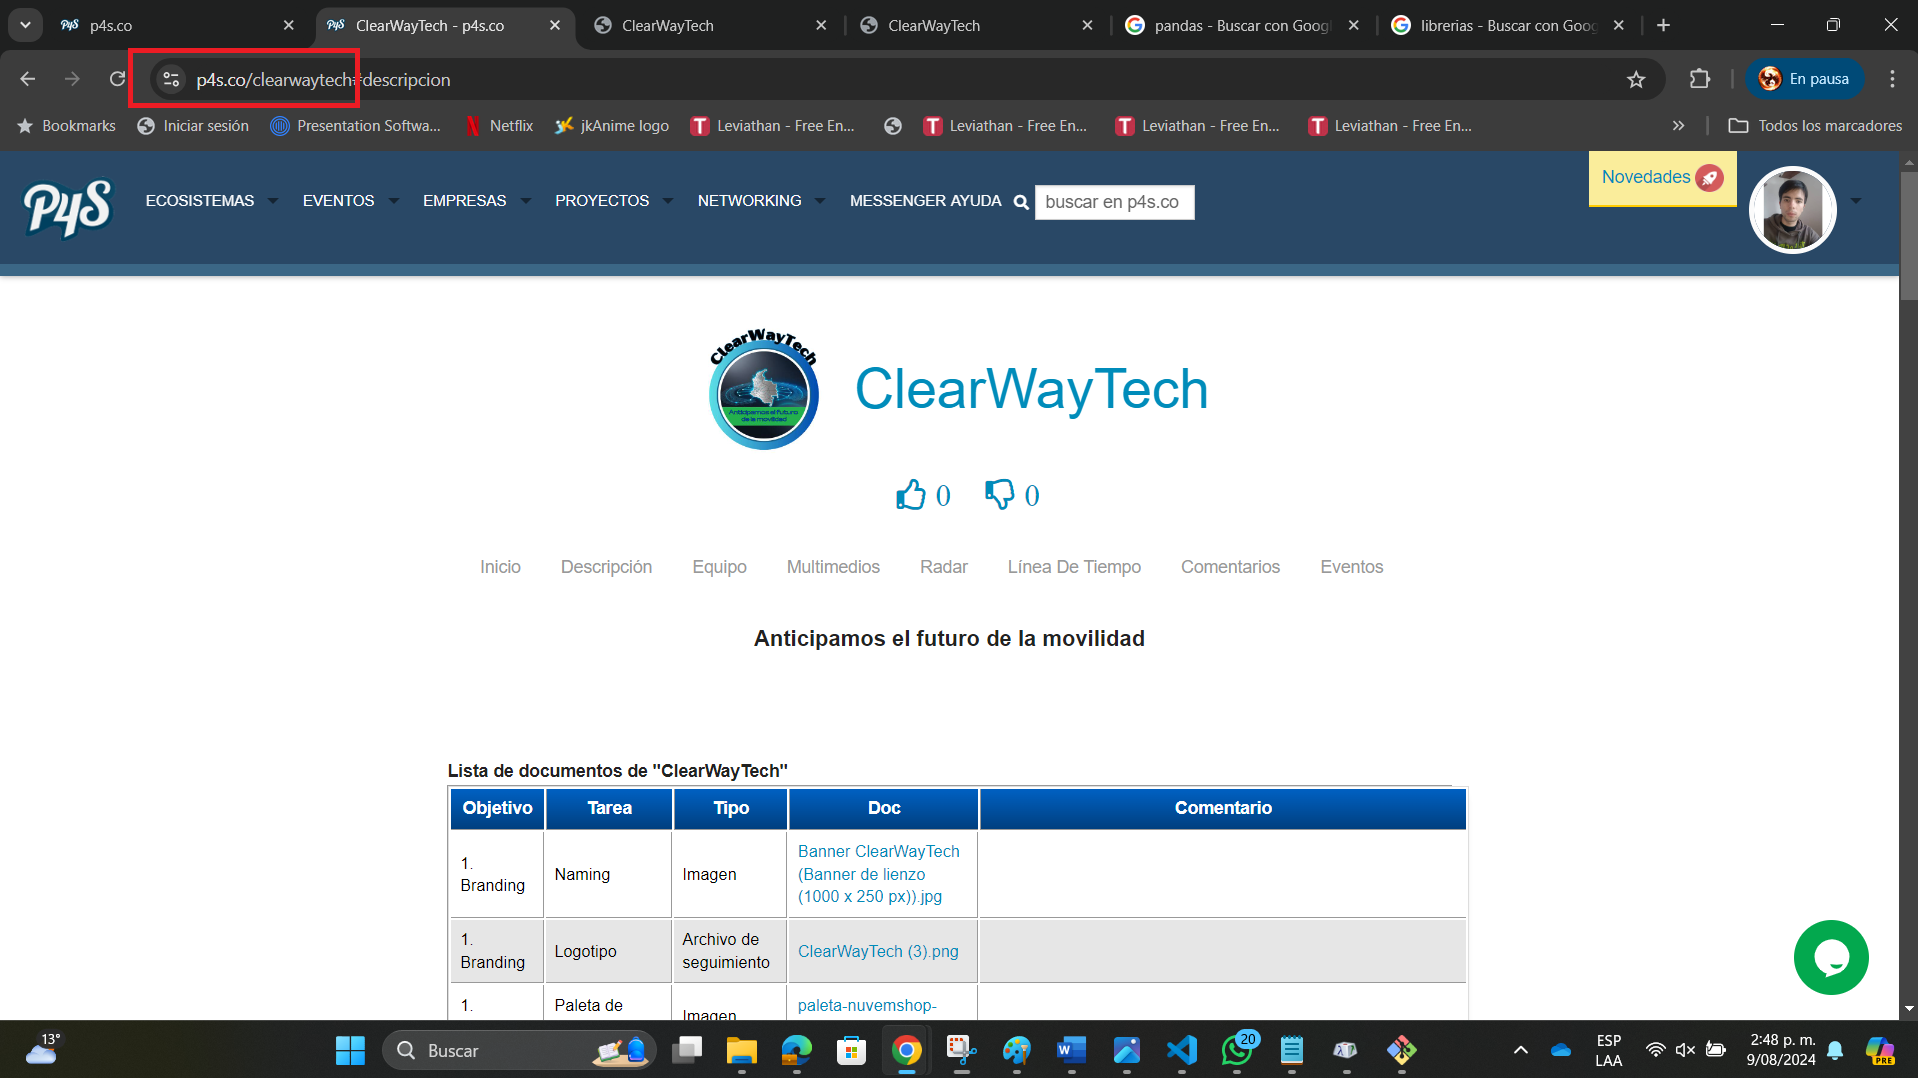Go to the Multimedios section tab

[x=833, y=567]
